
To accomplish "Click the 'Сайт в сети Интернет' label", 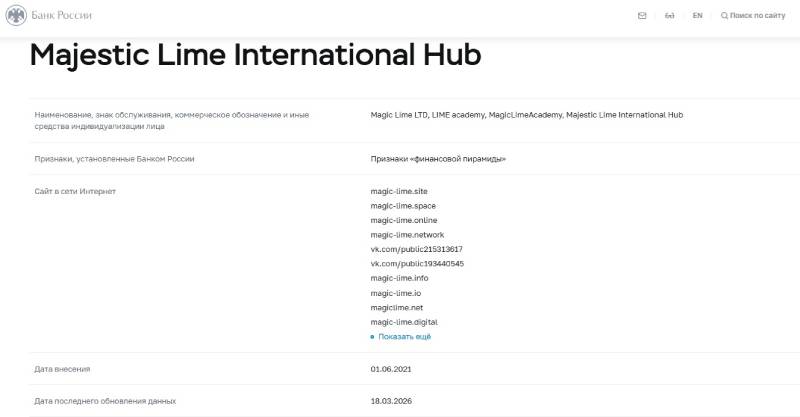I will click(75, 191).
